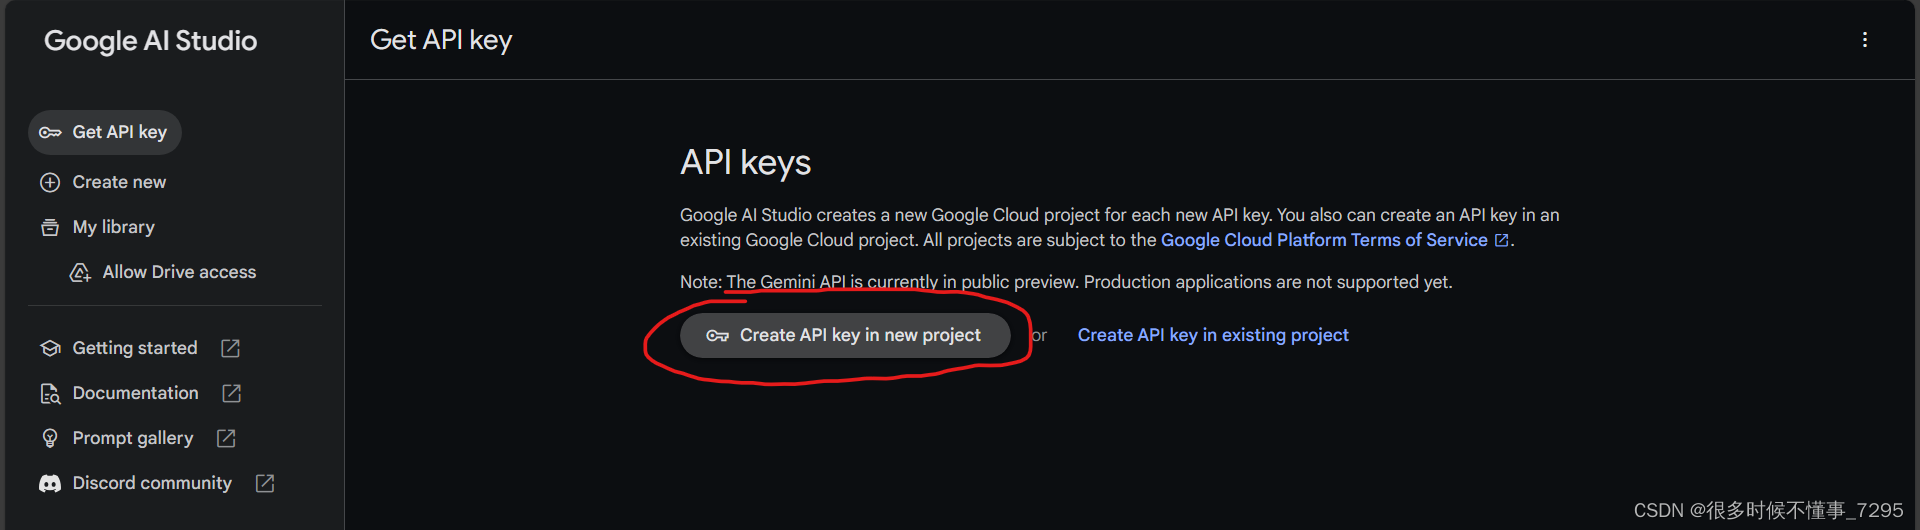1920x530 pixels.
Task: Click the API keys heading
Action: 745,162
